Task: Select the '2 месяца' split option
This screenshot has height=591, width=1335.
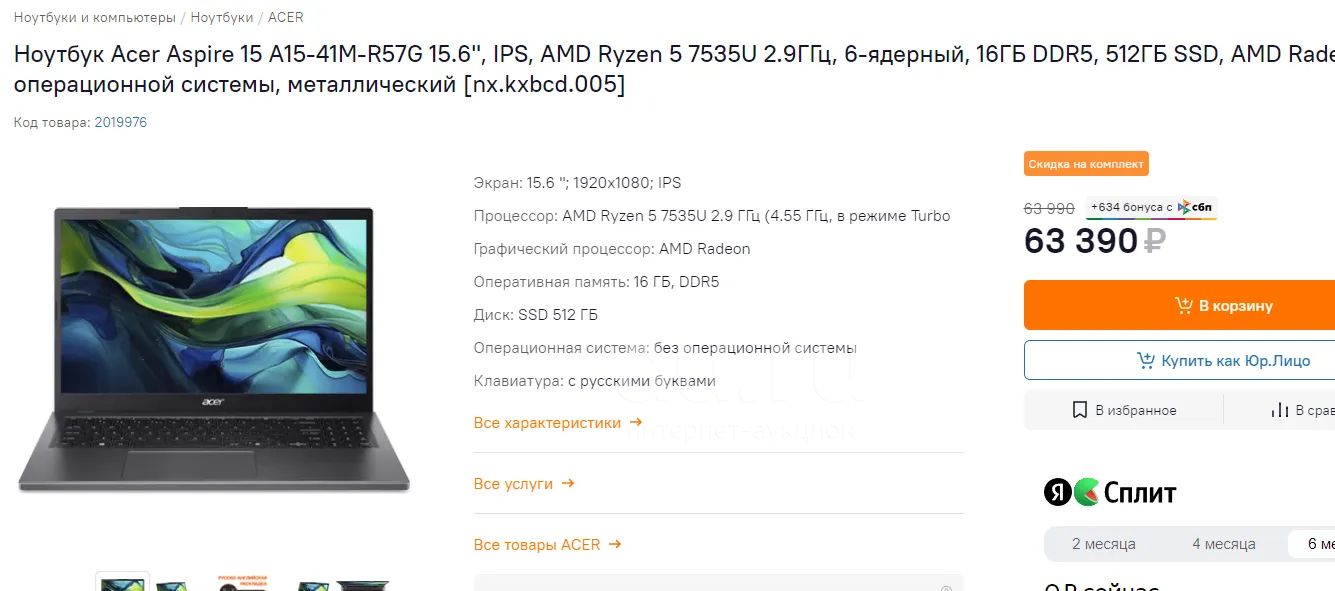Action: (x=1104, y=544)
